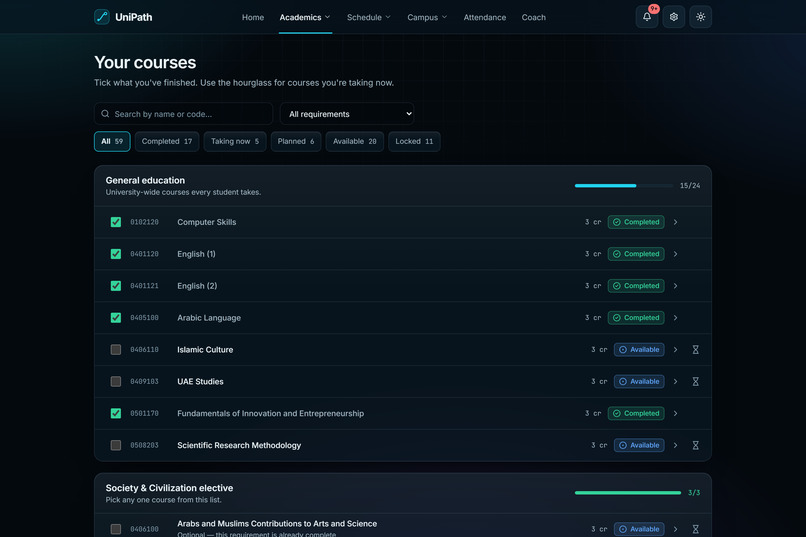Viewport: 806px width, 537px height.
Task: Tick the Scientific Research Methodology checkbox
Action: click(x=116, y=445)
